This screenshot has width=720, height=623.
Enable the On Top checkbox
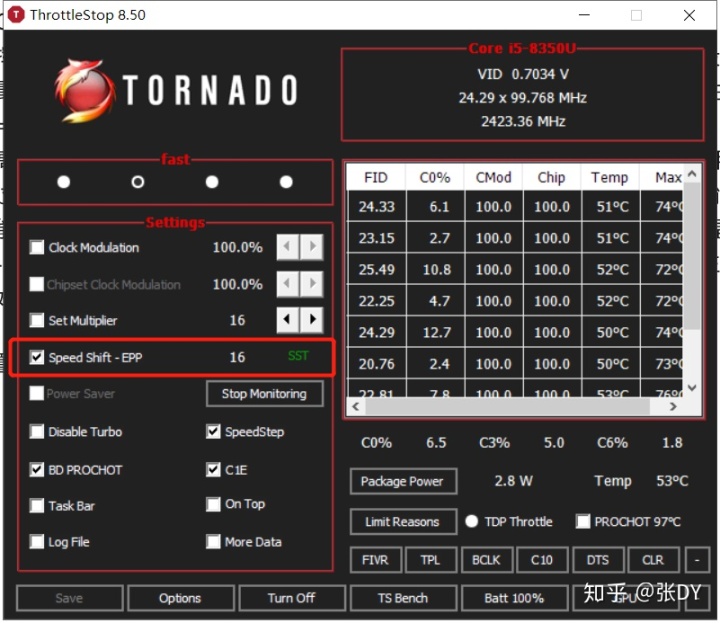[213, 504]
